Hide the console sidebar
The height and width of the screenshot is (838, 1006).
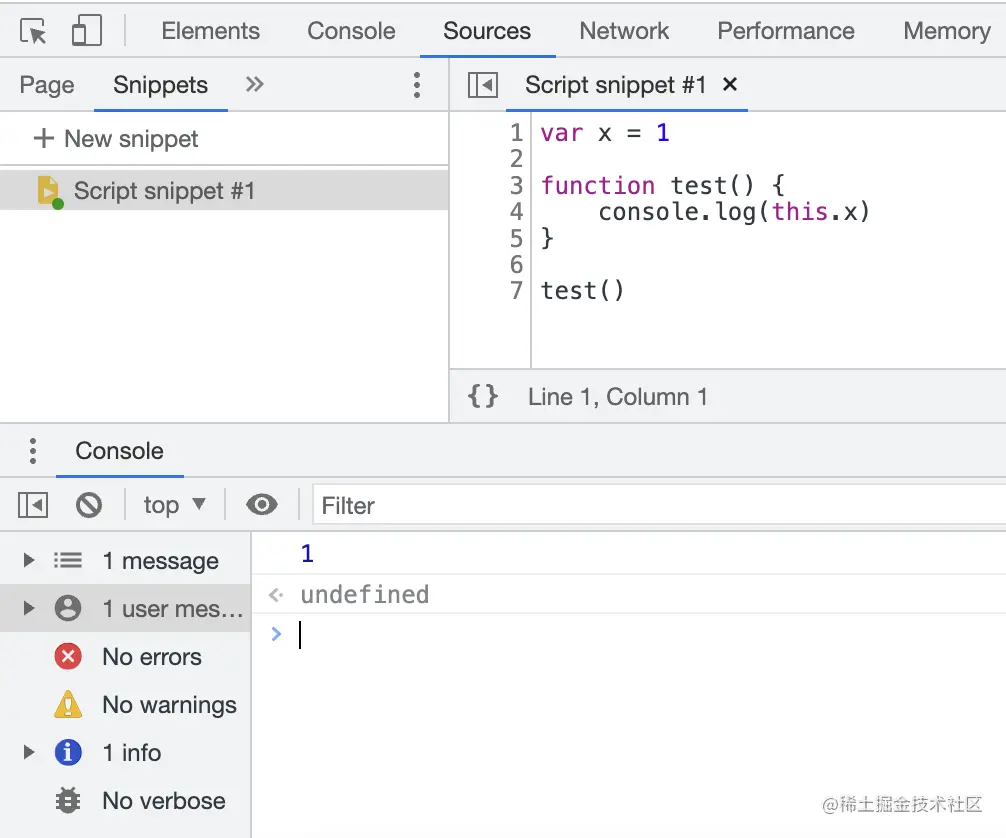(x=33, y=505)
